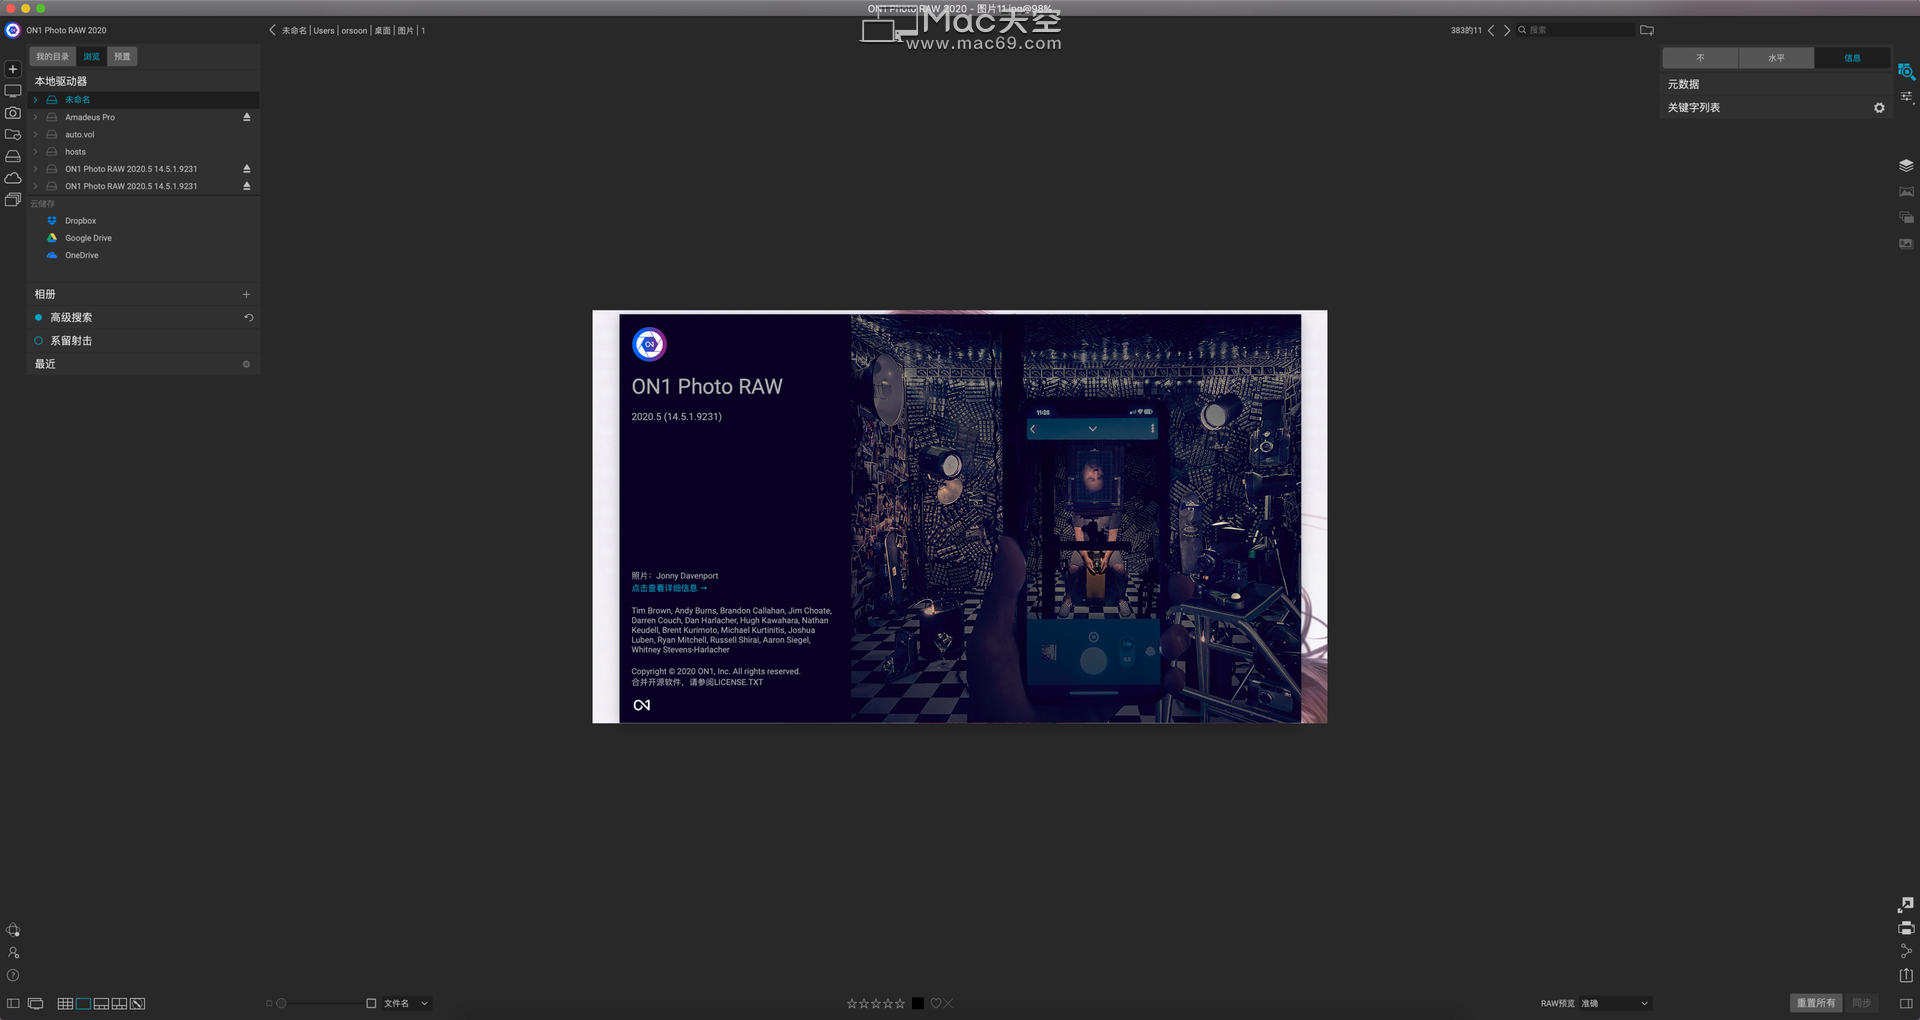Image resolution: width=1920 pixels, height=1020 pixels.
Task: Open the RAW预览 准确 dropdown
Action: tap(1614, 1003)
